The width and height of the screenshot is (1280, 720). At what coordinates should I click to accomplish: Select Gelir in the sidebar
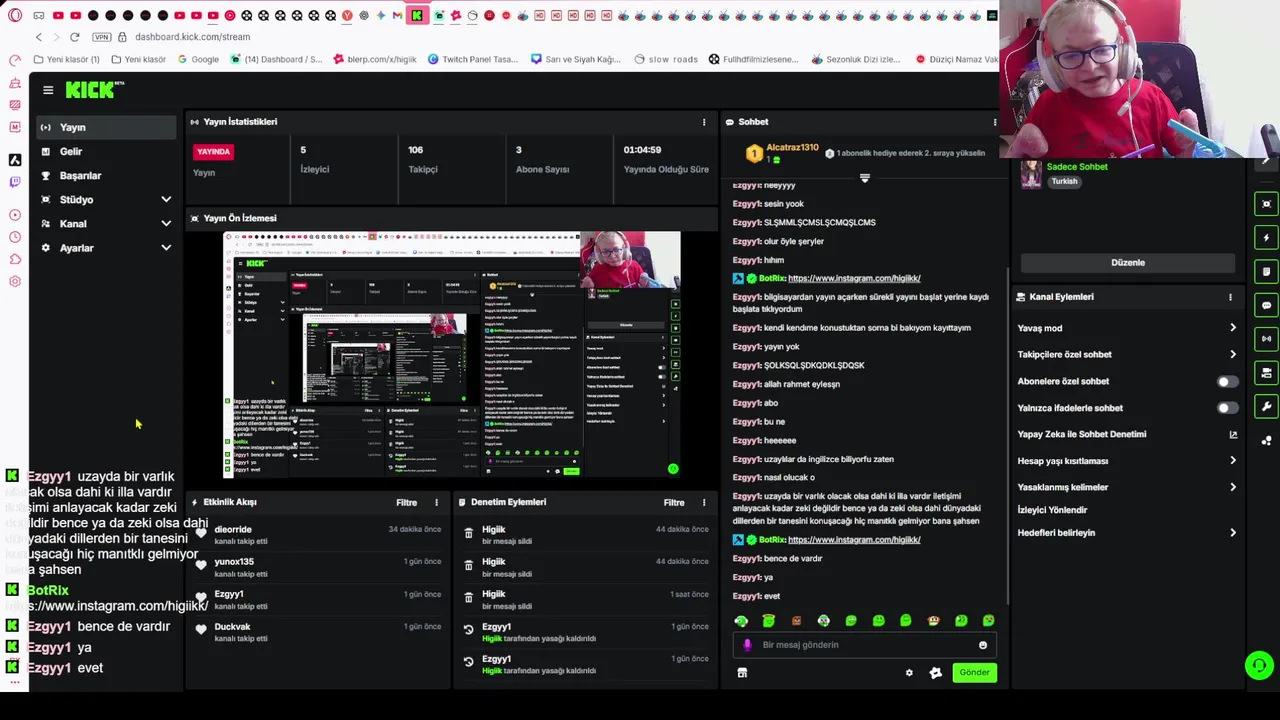[x=105, y=152]
